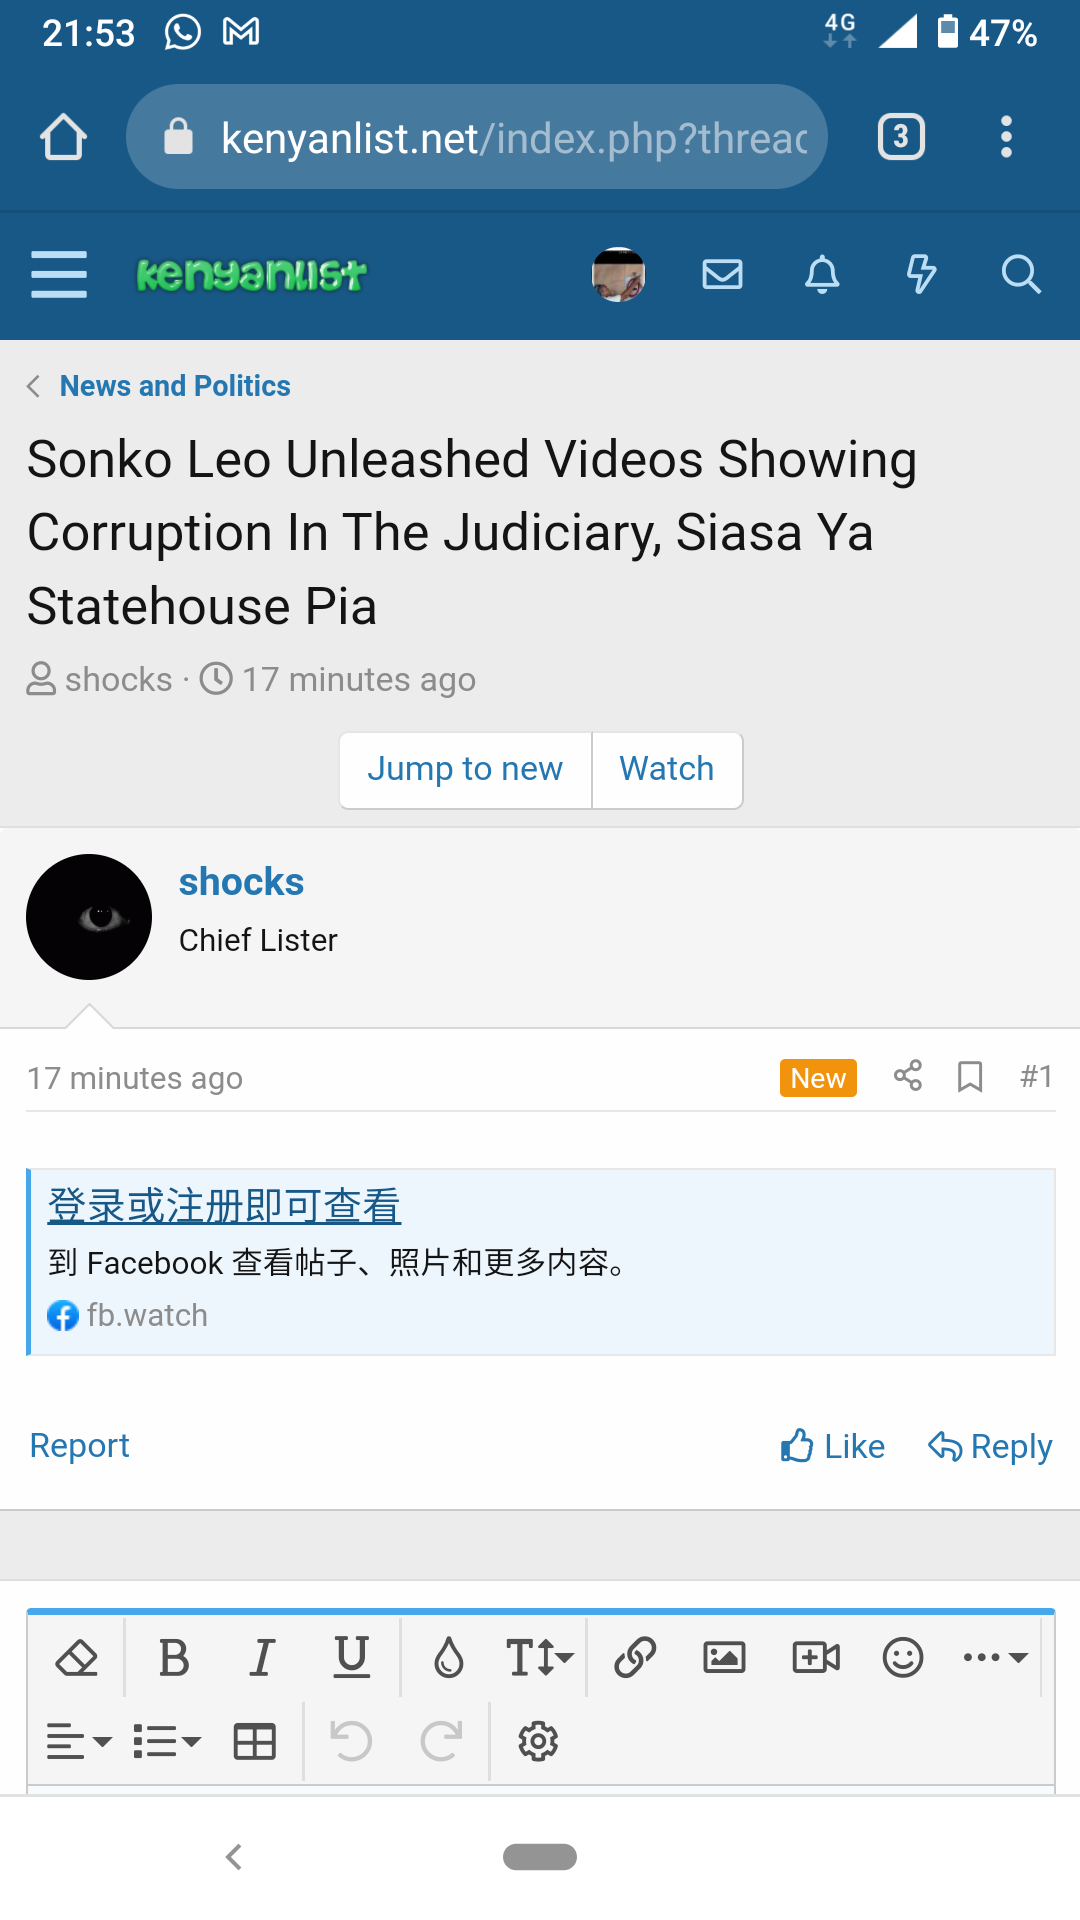Open the What's new lightning icon
The image size is (1080, 1920).
pyautogui.click(x=921, y=274)
